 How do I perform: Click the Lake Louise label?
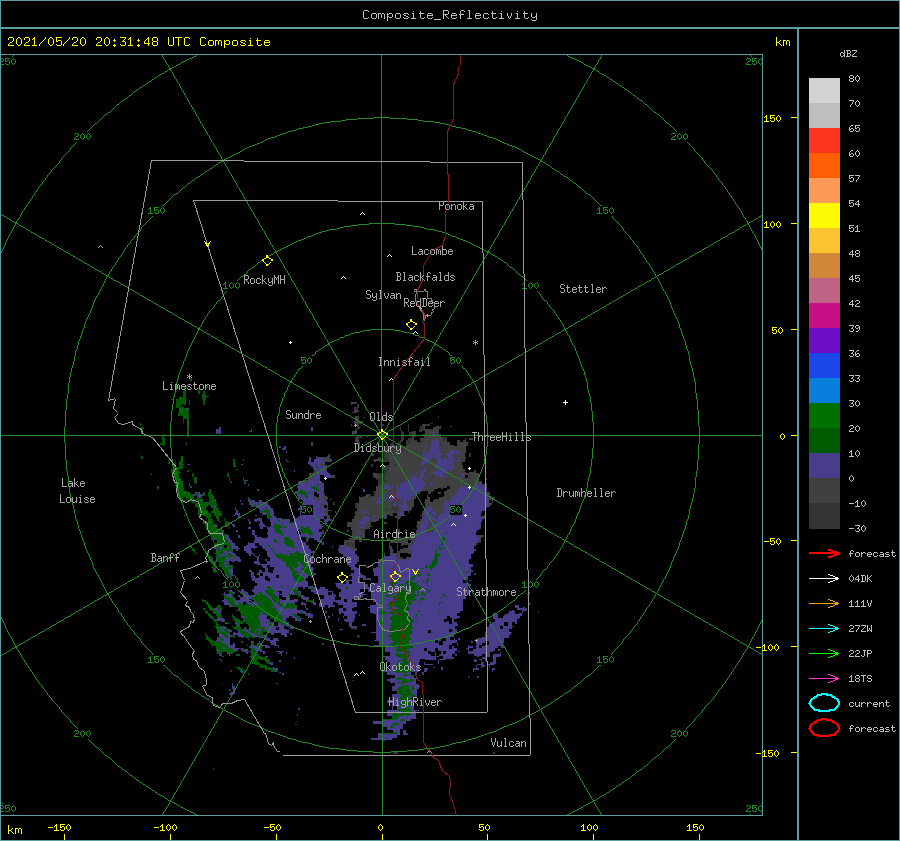tap(77, 491)
